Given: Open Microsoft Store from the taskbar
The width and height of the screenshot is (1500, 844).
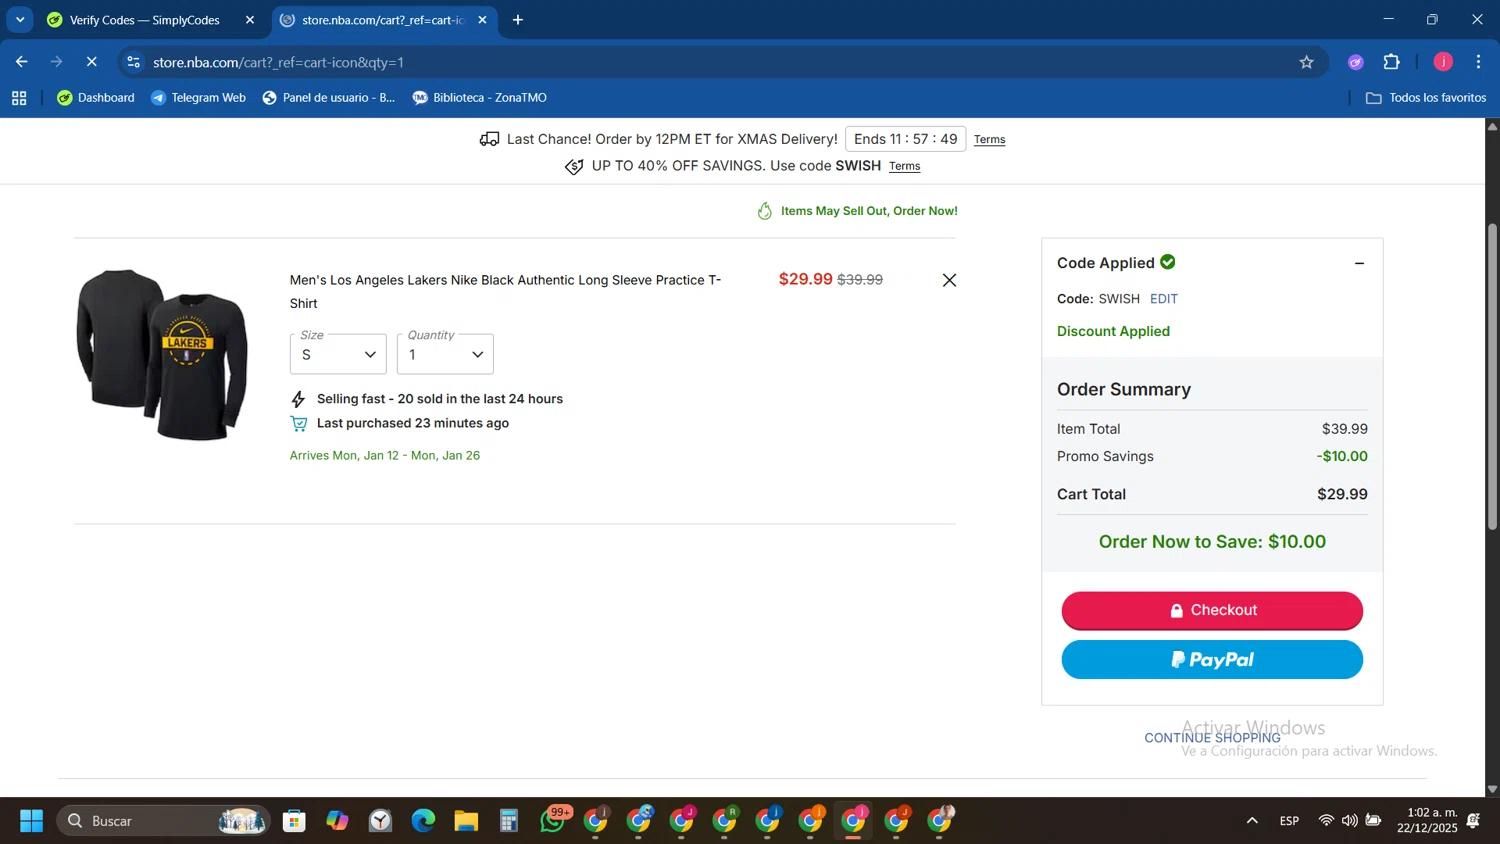Looking at the screenshot, I should click(x=294, y=821).
